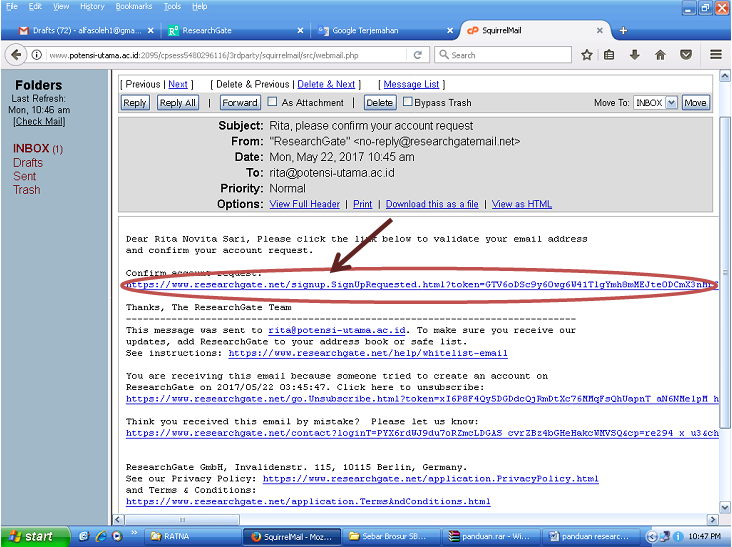Go to the Firefox home page icon

660,55
